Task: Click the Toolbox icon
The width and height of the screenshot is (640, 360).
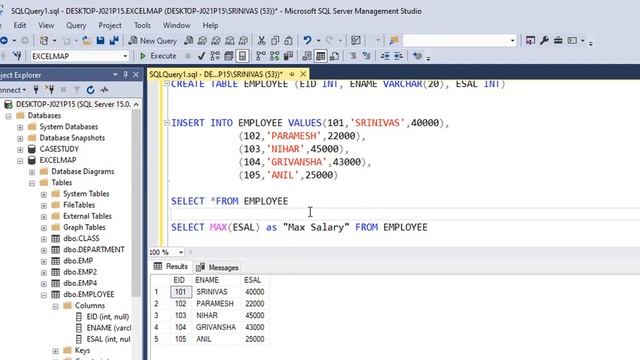Action: (558, 40)
